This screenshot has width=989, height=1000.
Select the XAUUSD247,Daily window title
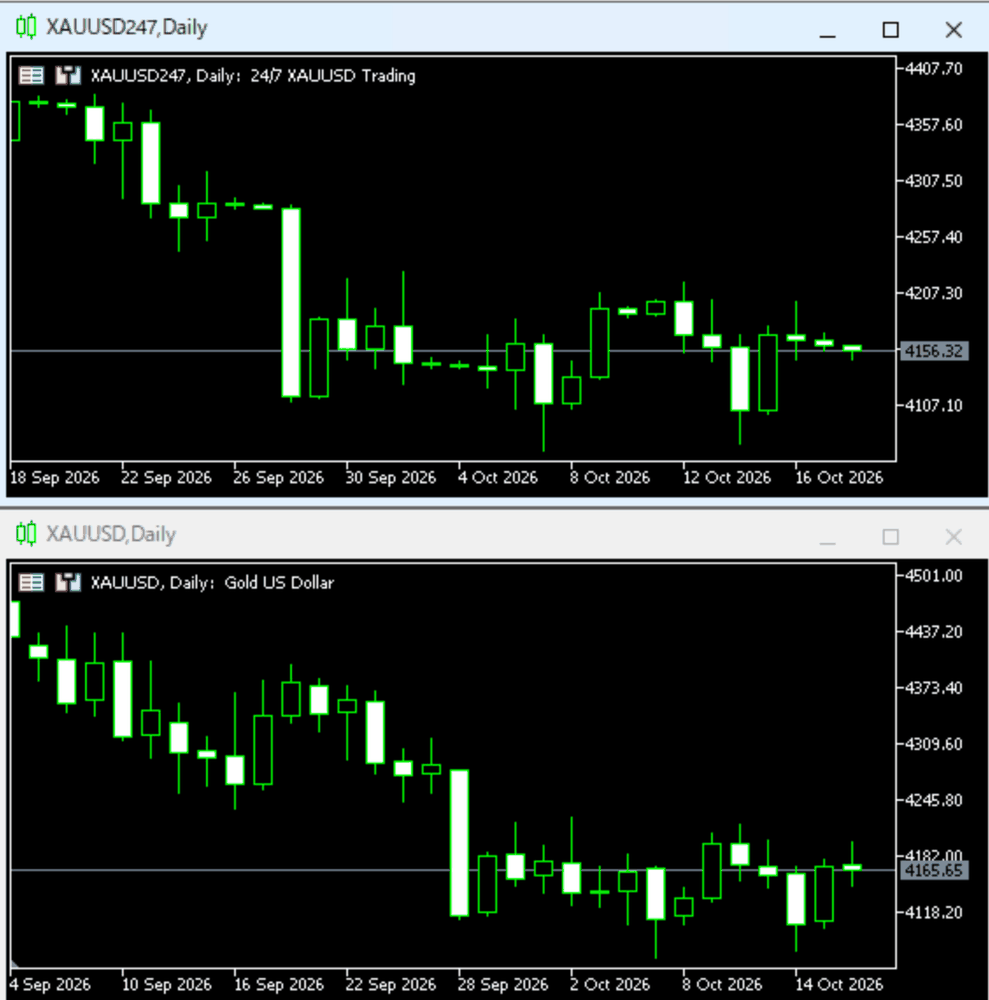click(x=127, y=27)
